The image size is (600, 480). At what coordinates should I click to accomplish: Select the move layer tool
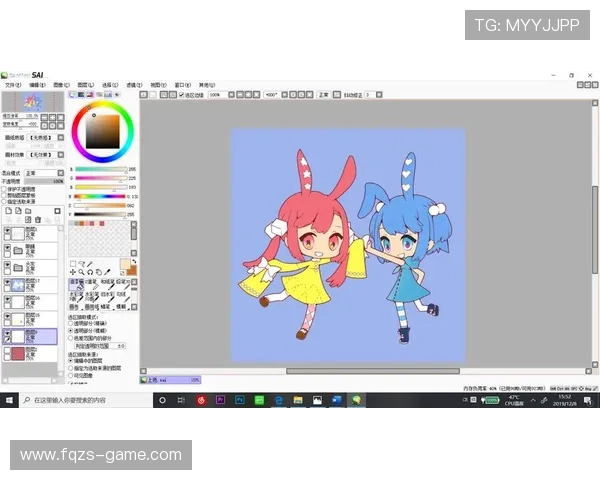pos(72,272)
